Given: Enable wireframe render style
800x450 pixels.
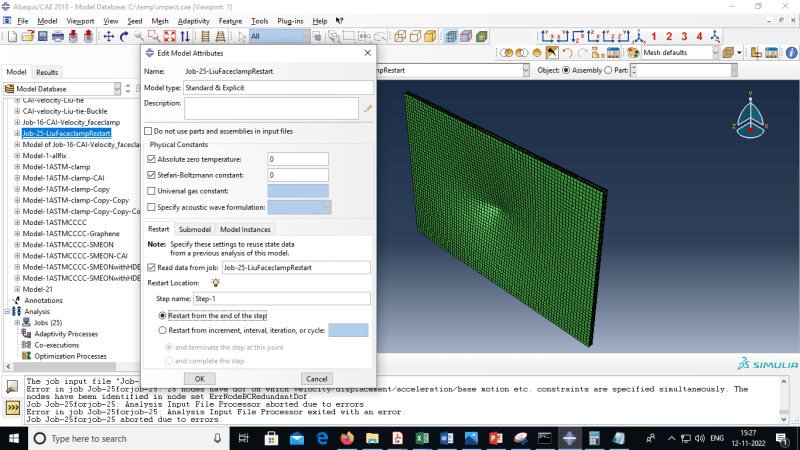Looking at the screenshot, I should 400,36.
